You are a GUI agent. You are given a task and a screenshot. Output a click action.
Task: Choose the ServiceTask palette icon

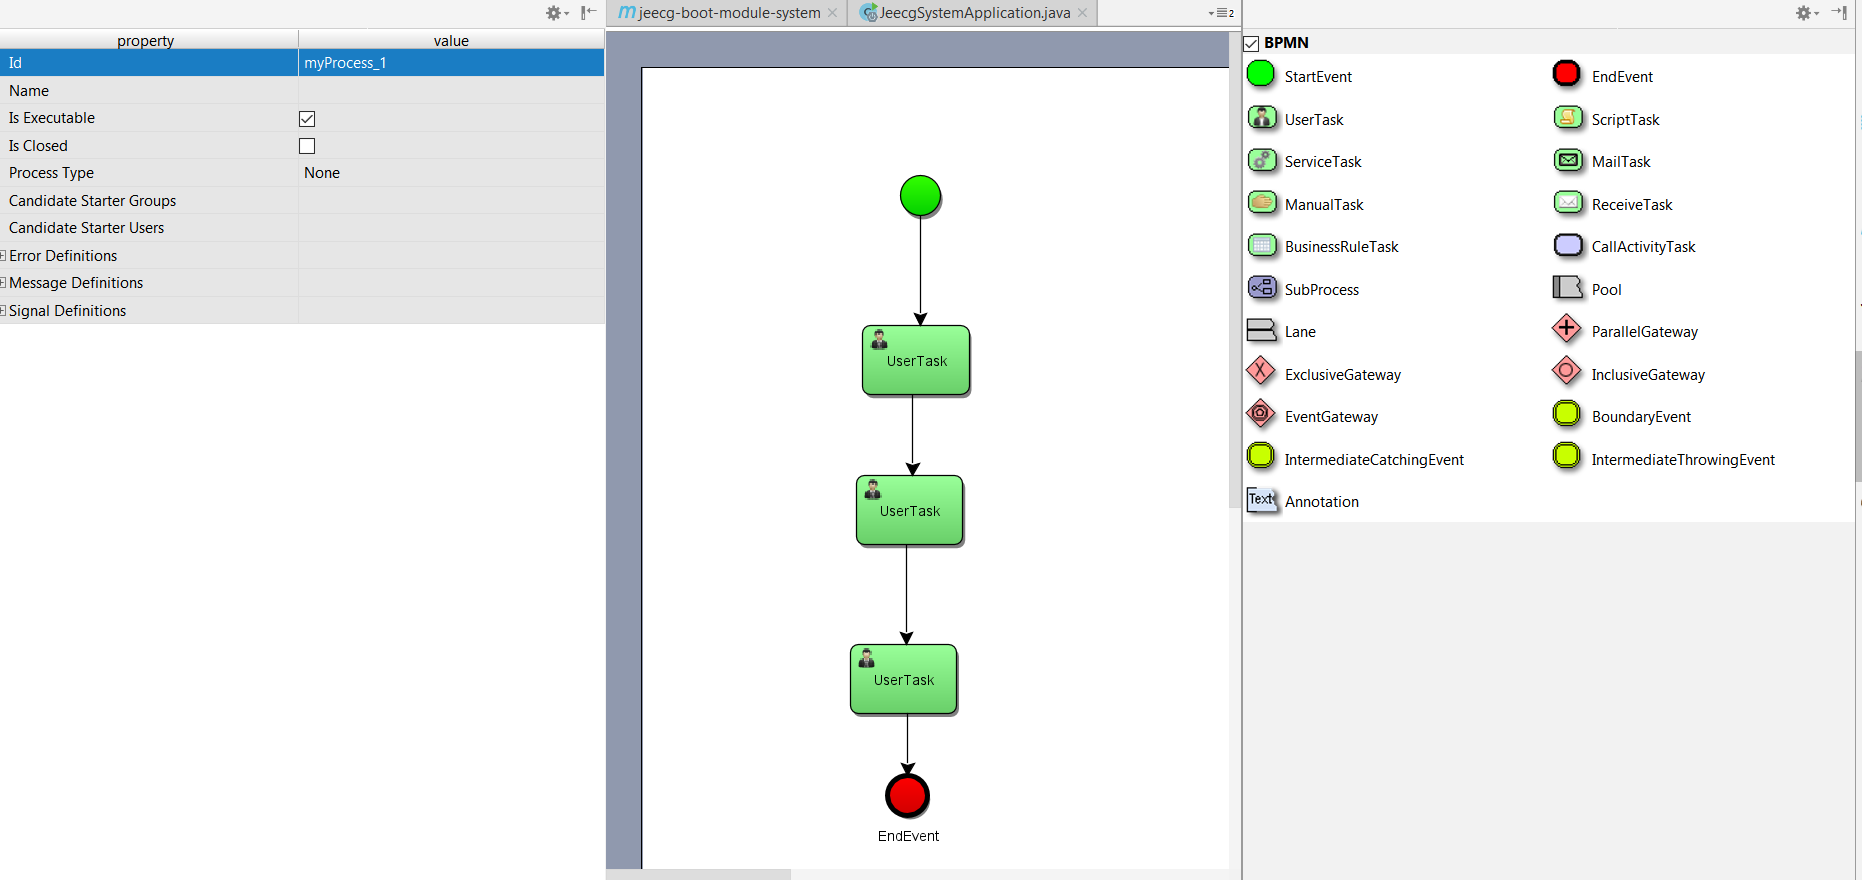1262,160
